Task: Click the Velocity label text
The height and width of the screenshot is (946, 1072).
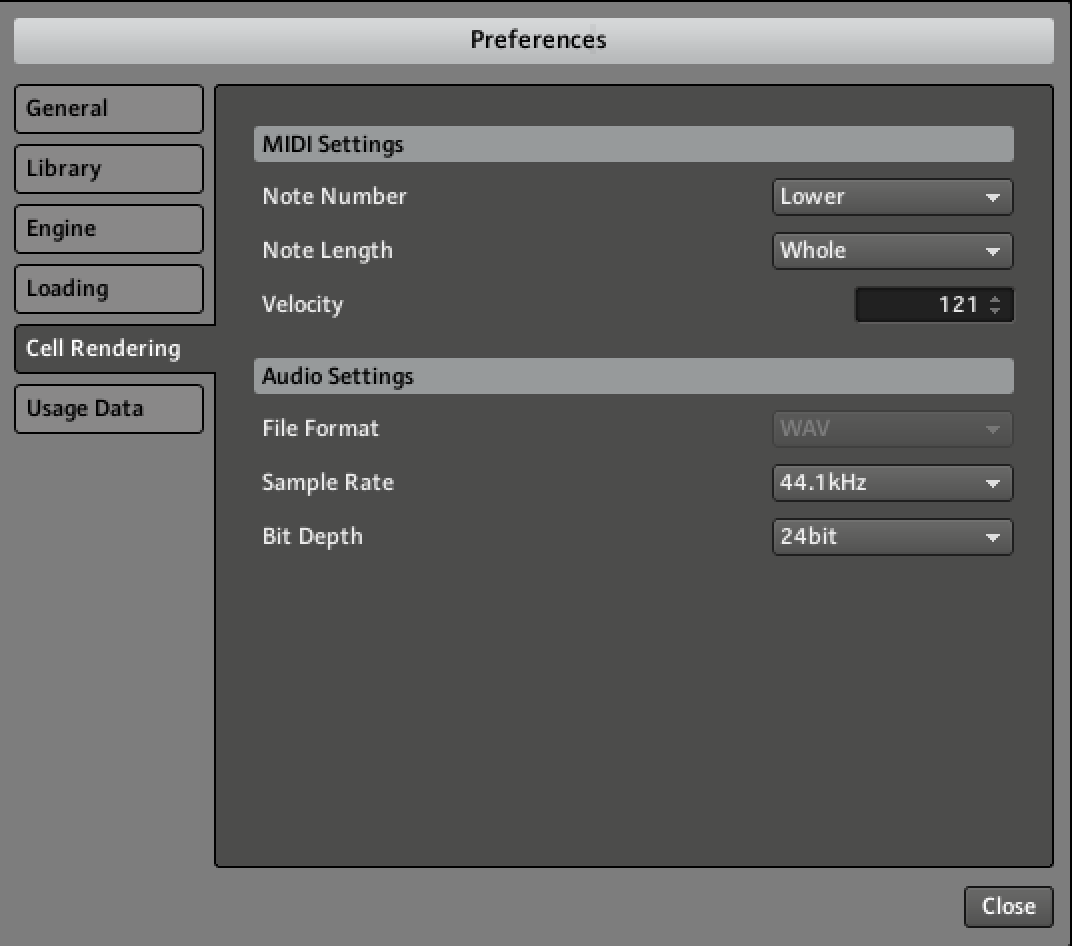Action: click(302, 305)
